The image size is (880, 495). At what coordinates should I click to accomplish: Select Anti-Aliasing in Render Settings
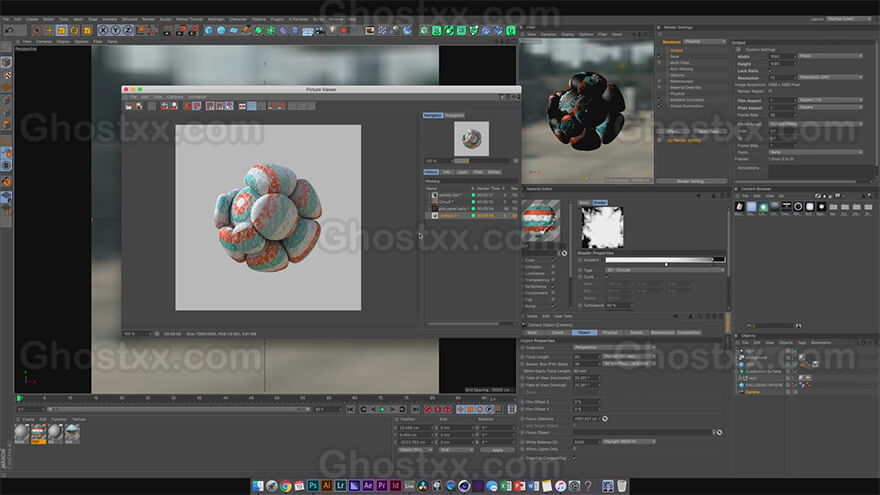[681, 69]
